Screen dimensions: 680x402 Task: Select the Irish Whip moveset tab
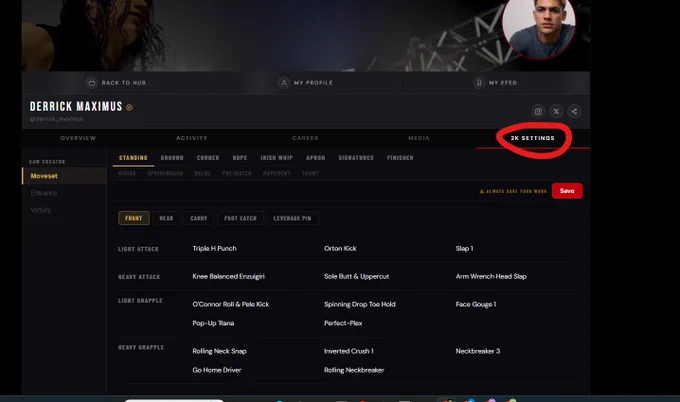click(277, 158)
